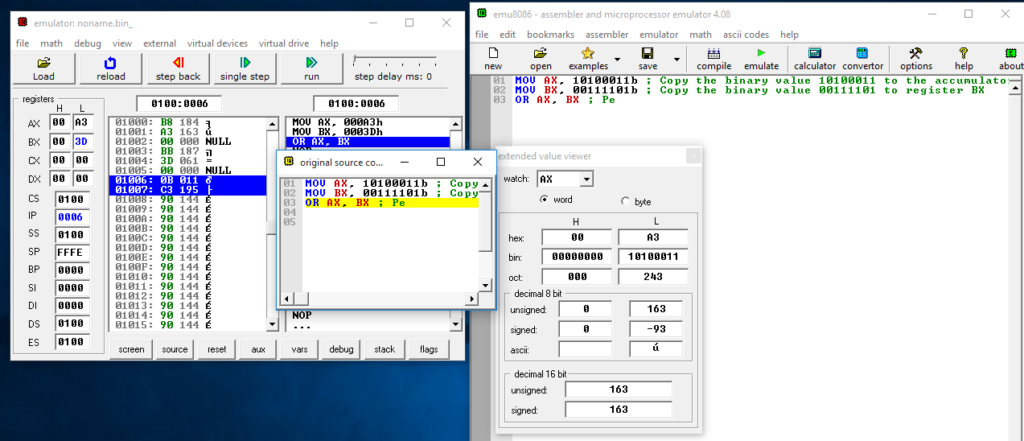Select the byte radio button
The width and height of the screenshot is (1024, 441).
pyautogui.click(x=626, y=201)
